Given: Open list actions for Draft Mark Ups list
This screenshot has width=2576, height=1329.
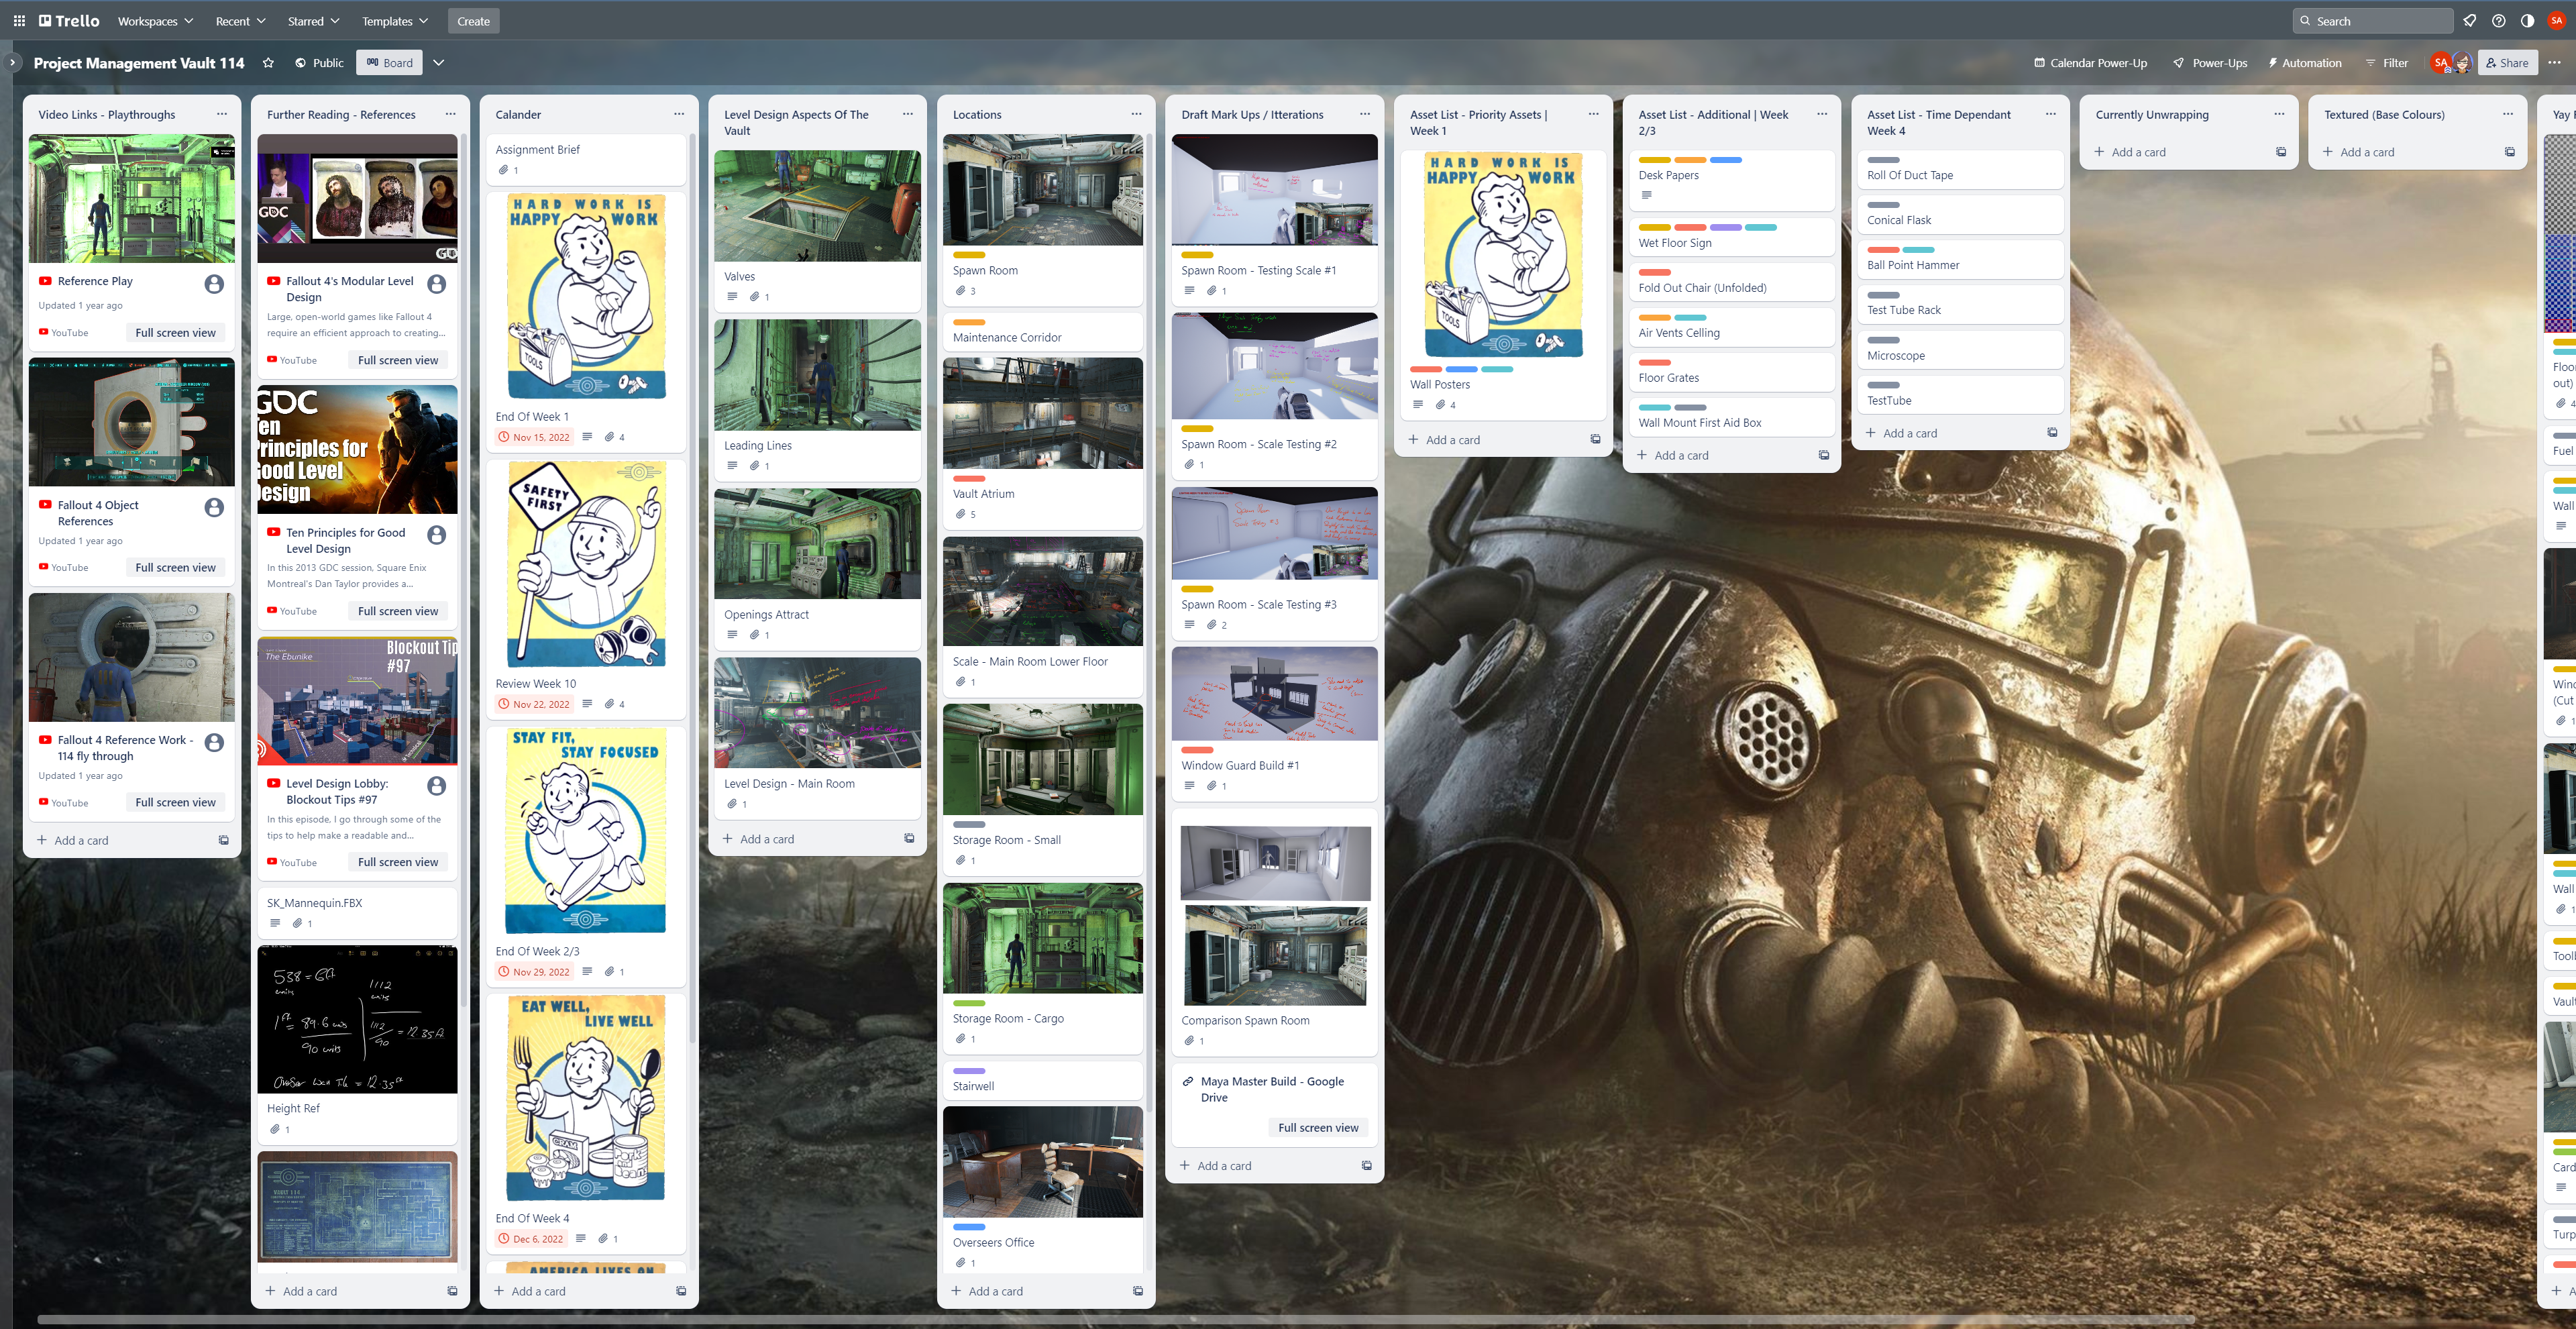Looking at the screenshot, I should (1365, 114).
